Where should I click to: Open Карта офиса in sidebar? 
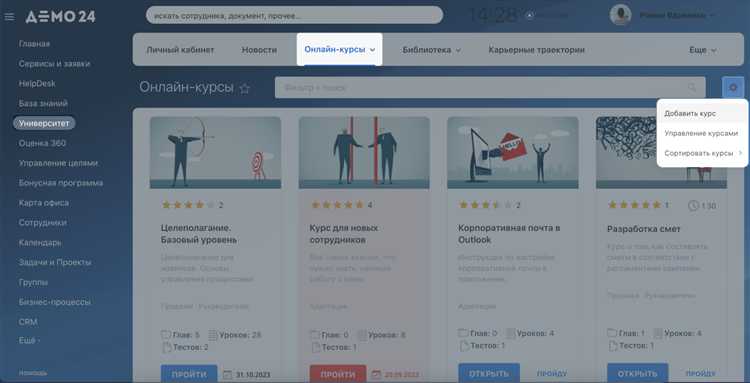point(44,203)
